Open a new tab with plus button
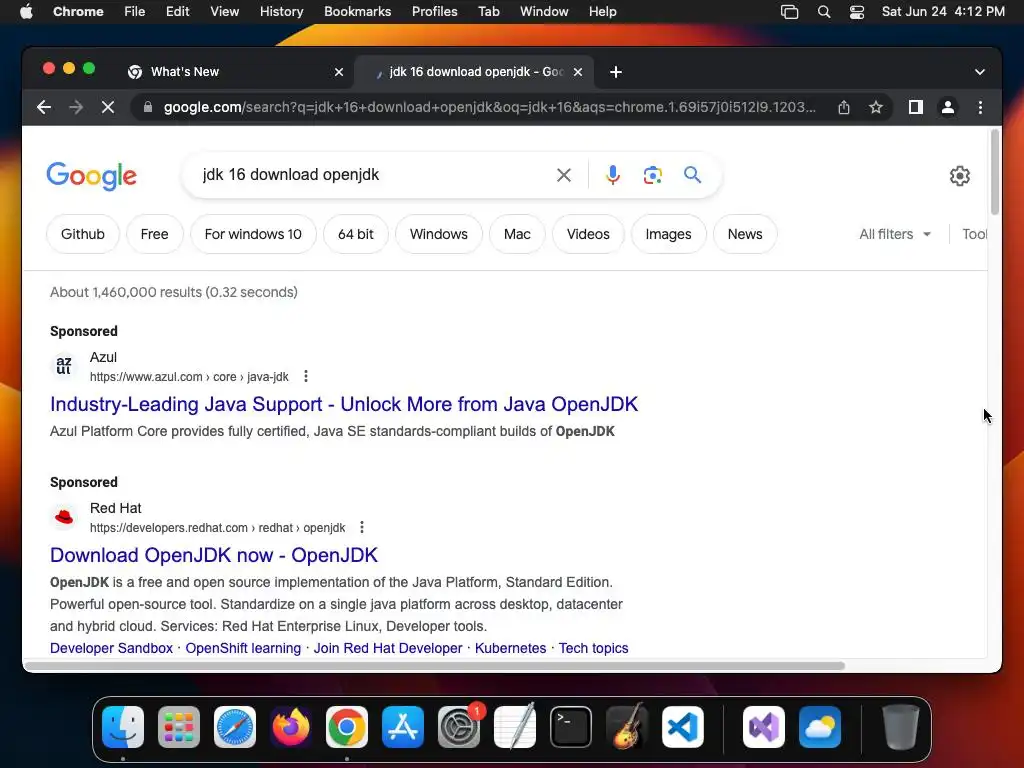Image resolution: width=1024 pixels, height=768 pixels. (x=616, y=72)
